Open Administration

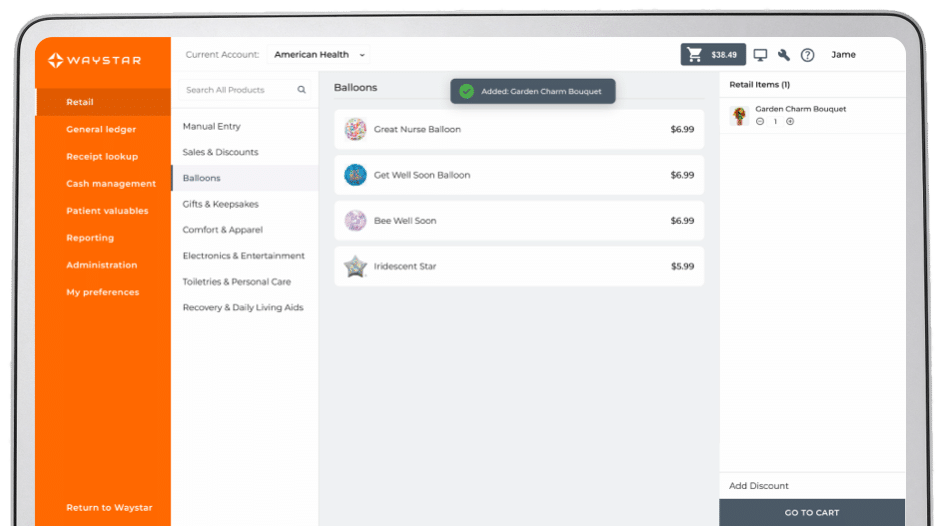pyautogui.click(x=101, y=265)
